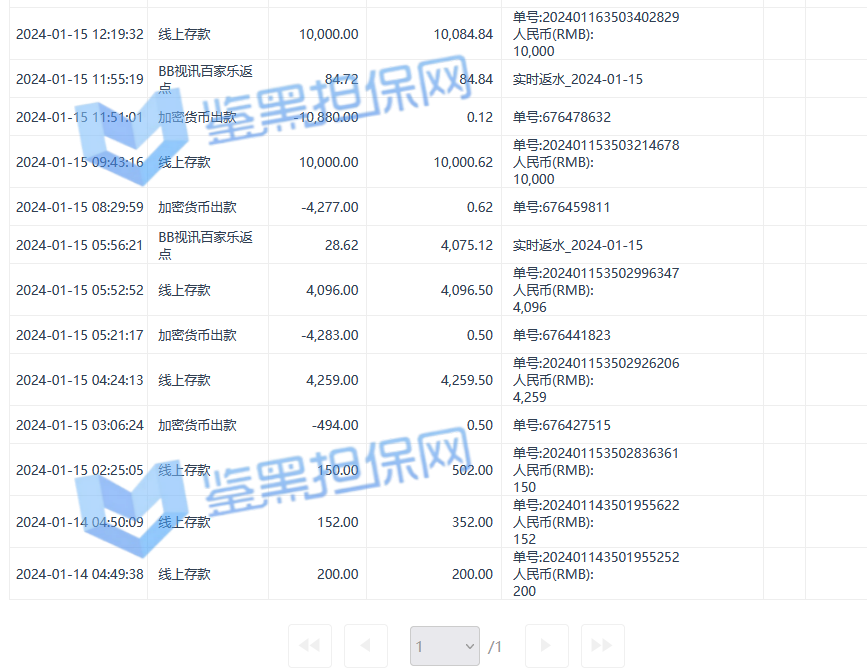Click the 4,259.00 deposit amount
867x671 pixels.
pyautogui.click(x=329, y=380)
